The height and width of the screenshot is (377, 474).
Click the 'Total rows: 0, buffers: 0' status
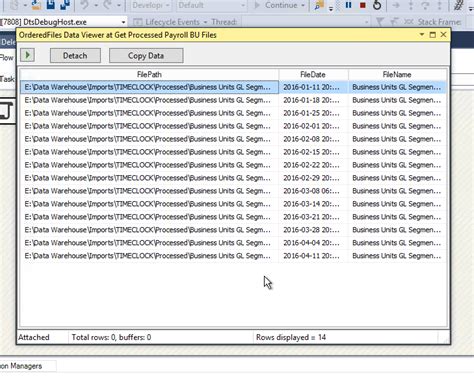point(111,337)
